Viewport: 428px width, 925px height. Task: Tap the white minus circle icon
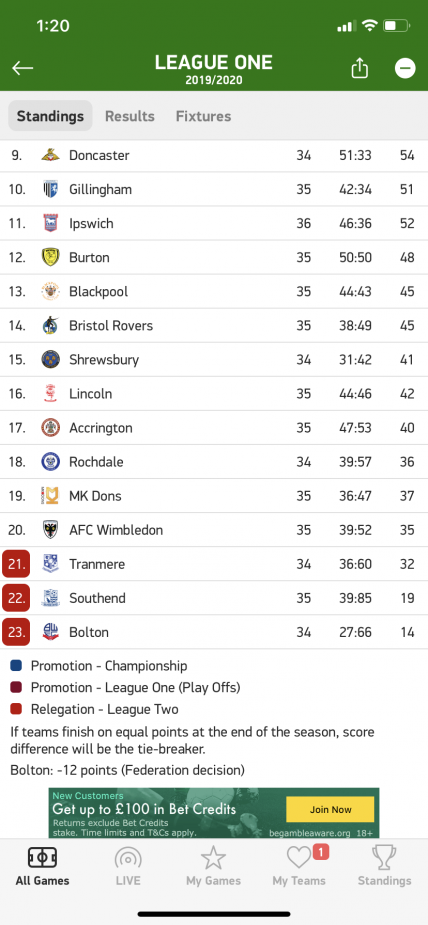click(405, 68)
